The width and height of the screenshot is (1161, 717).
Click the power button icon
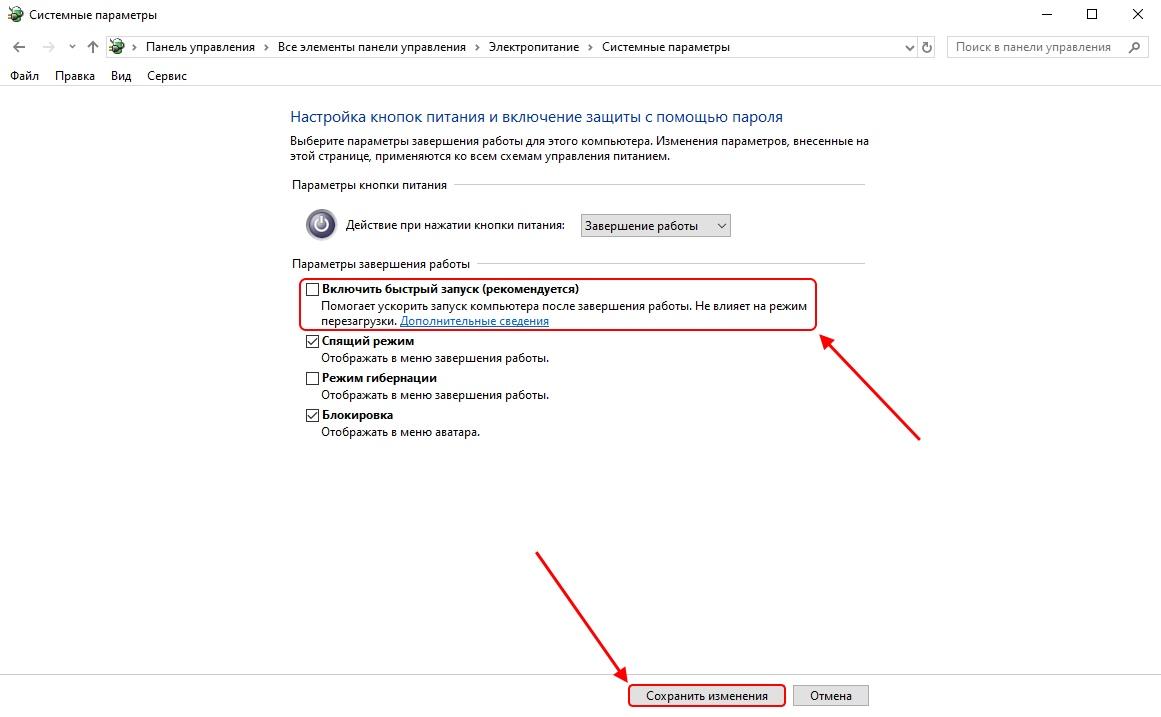click(321, 224)
